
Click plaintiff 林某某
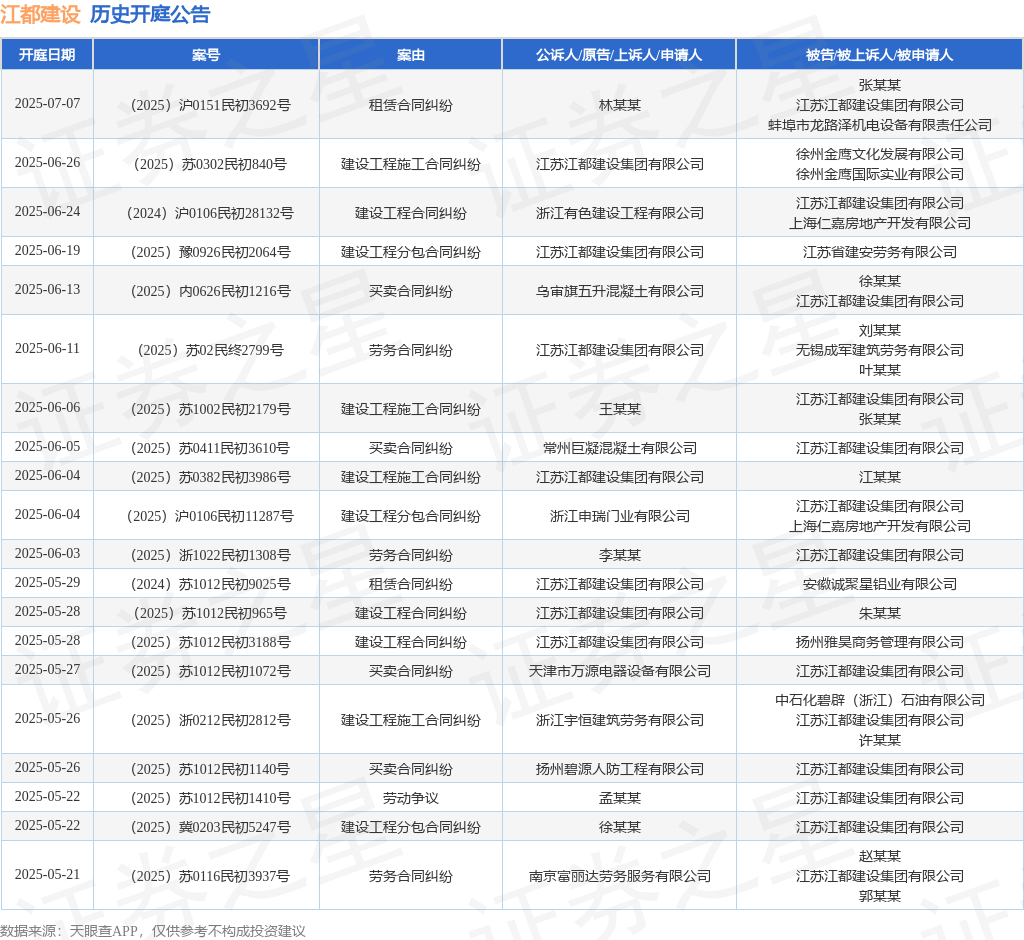click(620, 105)
